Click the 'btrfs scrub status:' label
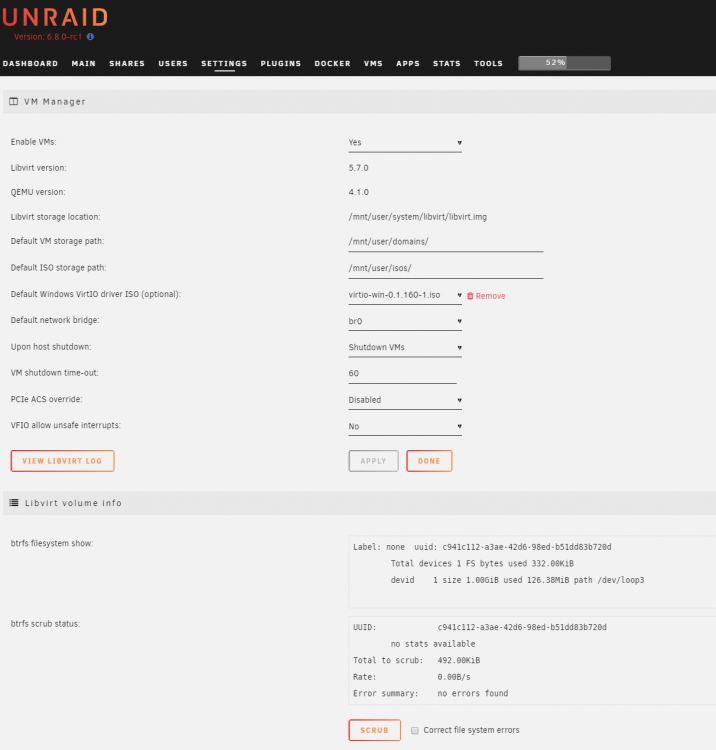 45,624
